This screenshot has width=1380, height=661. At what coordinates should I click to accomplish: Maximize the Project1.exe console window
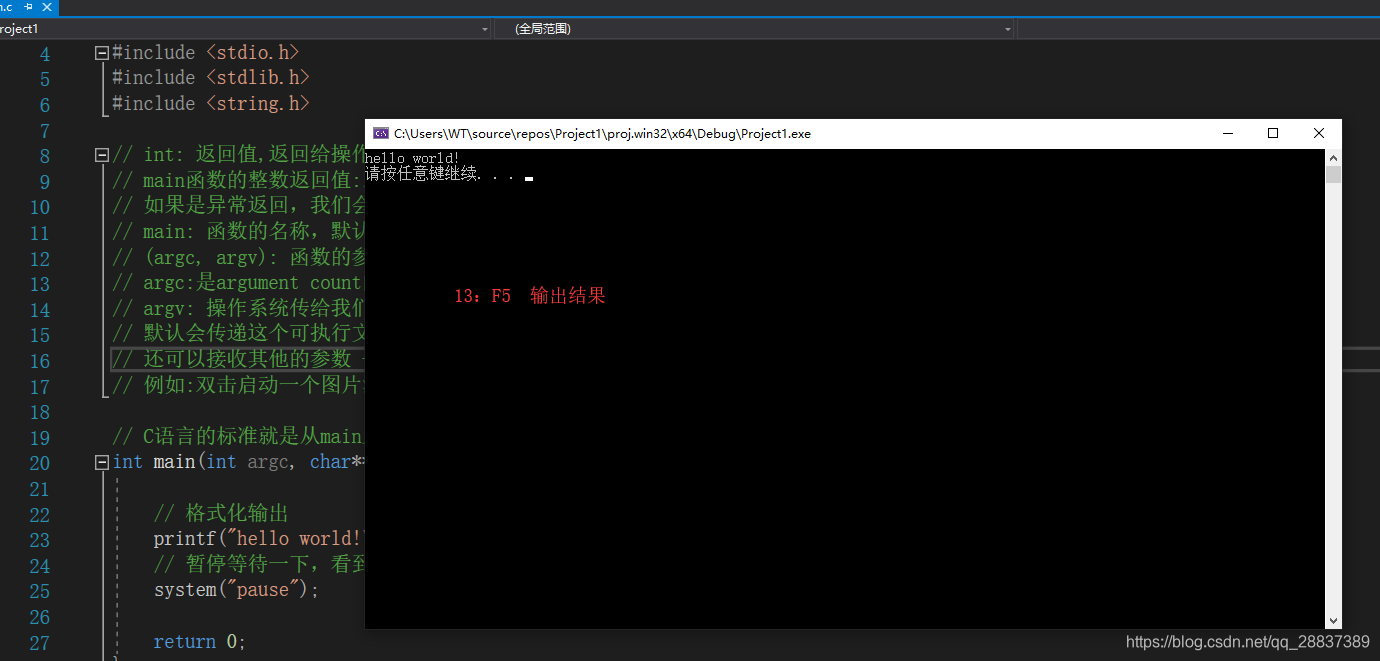coord(1273,133)
